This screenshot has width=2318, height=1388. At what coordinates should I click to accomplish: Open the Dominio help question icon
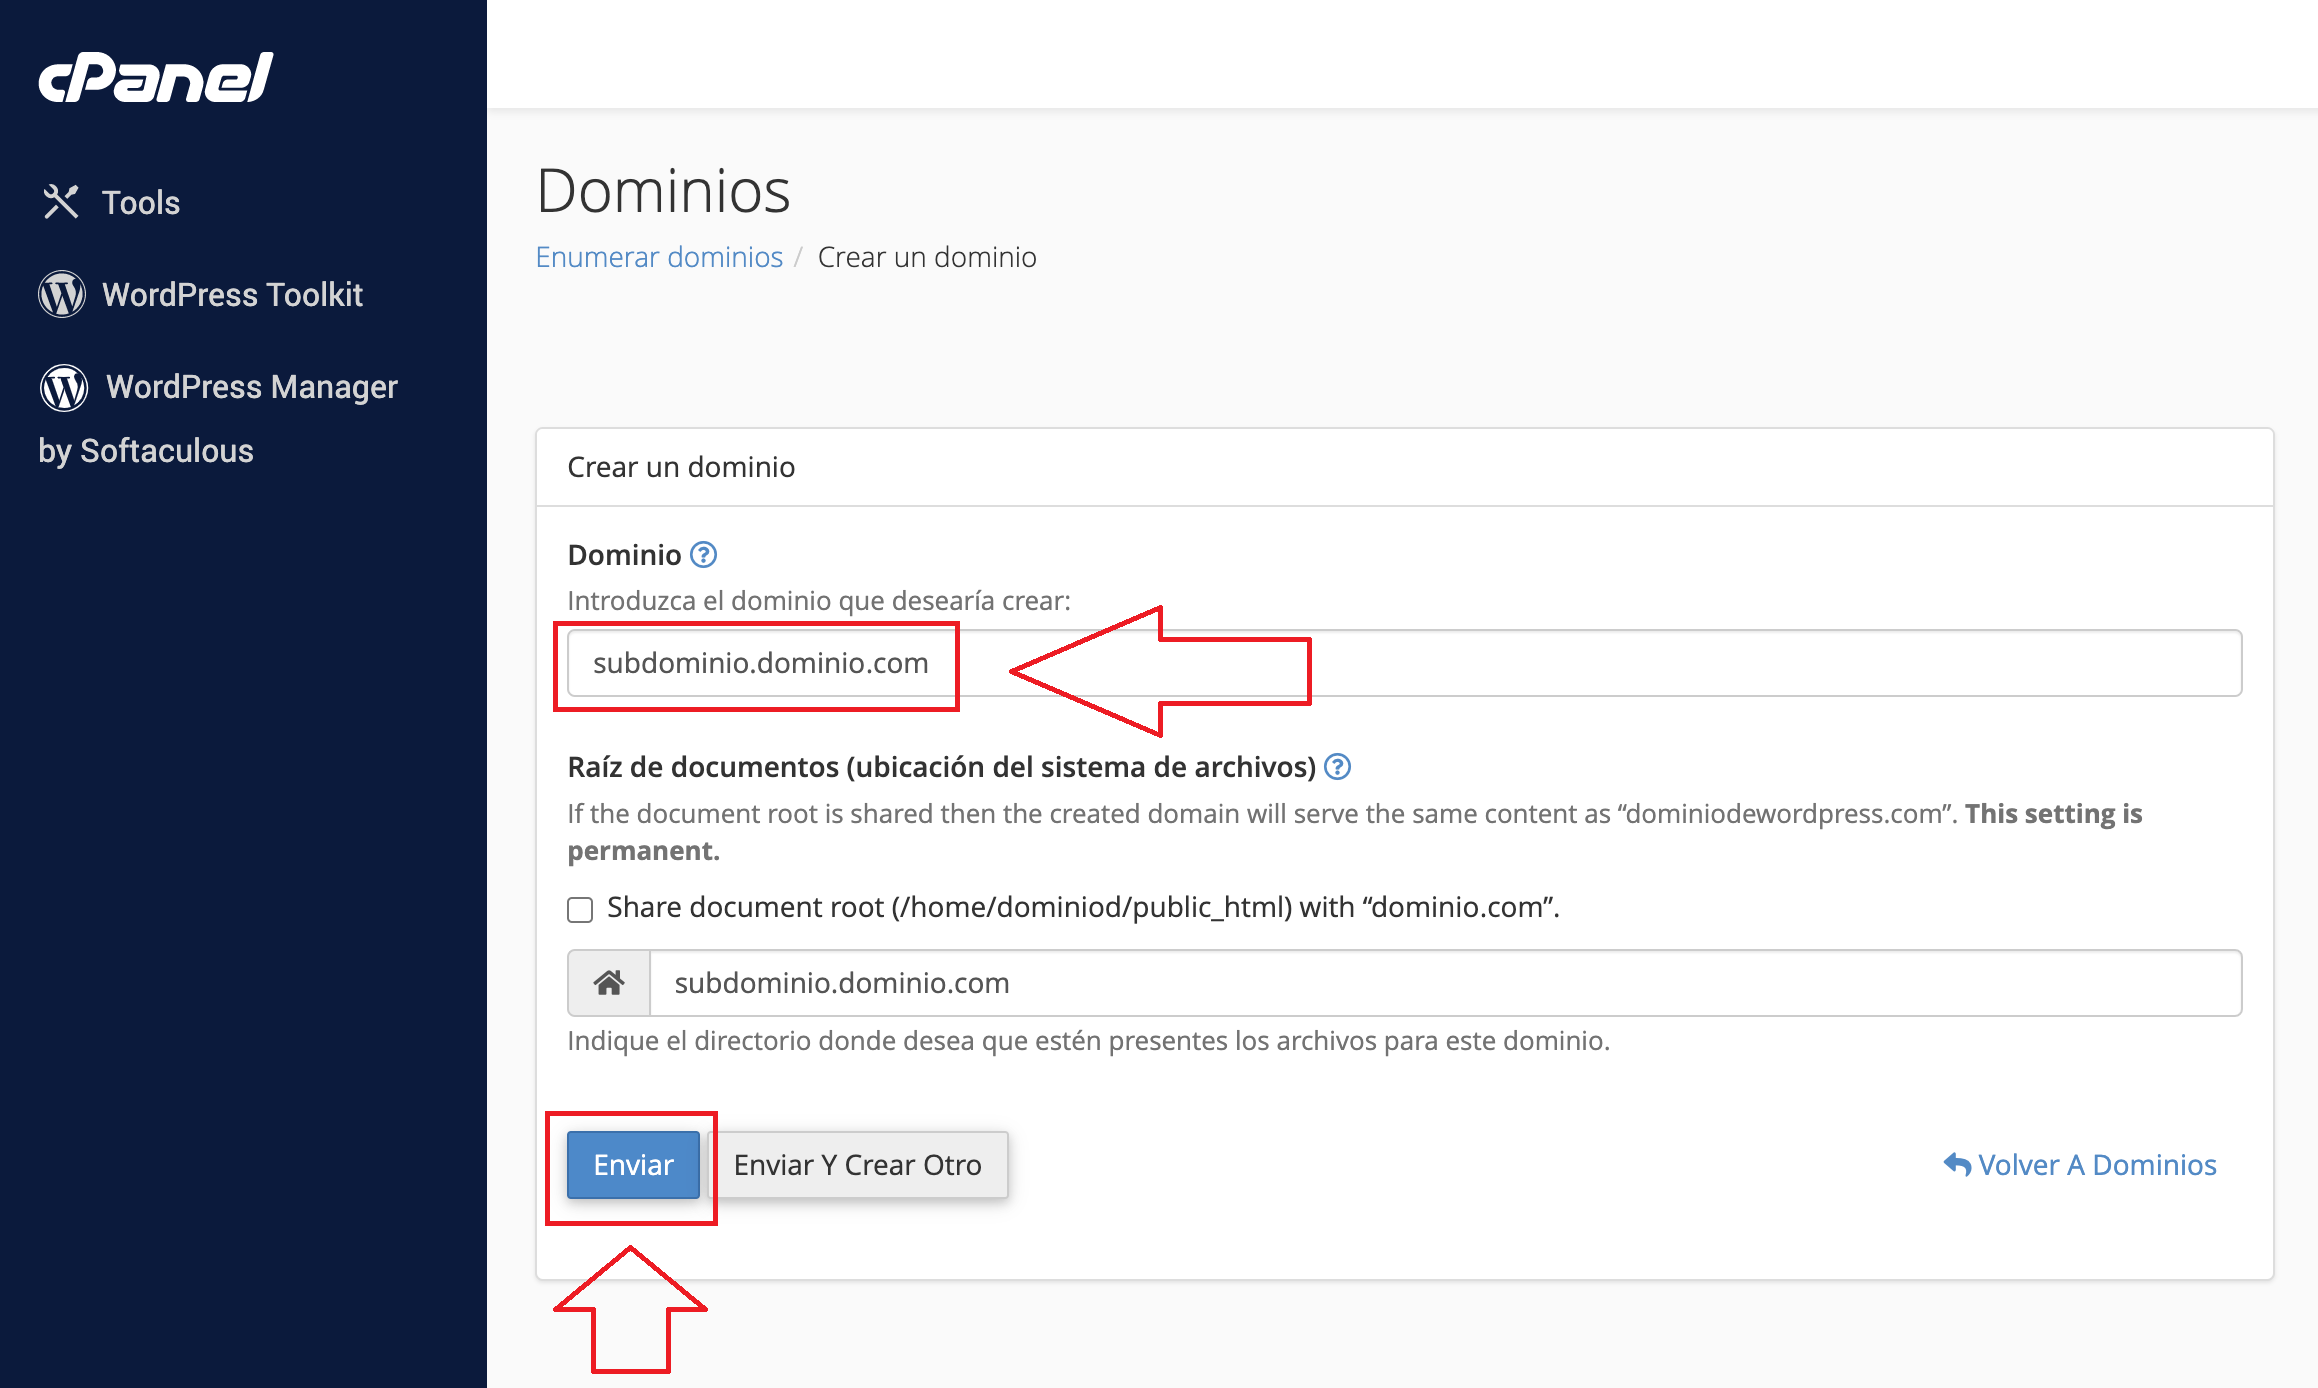(704, 554)
